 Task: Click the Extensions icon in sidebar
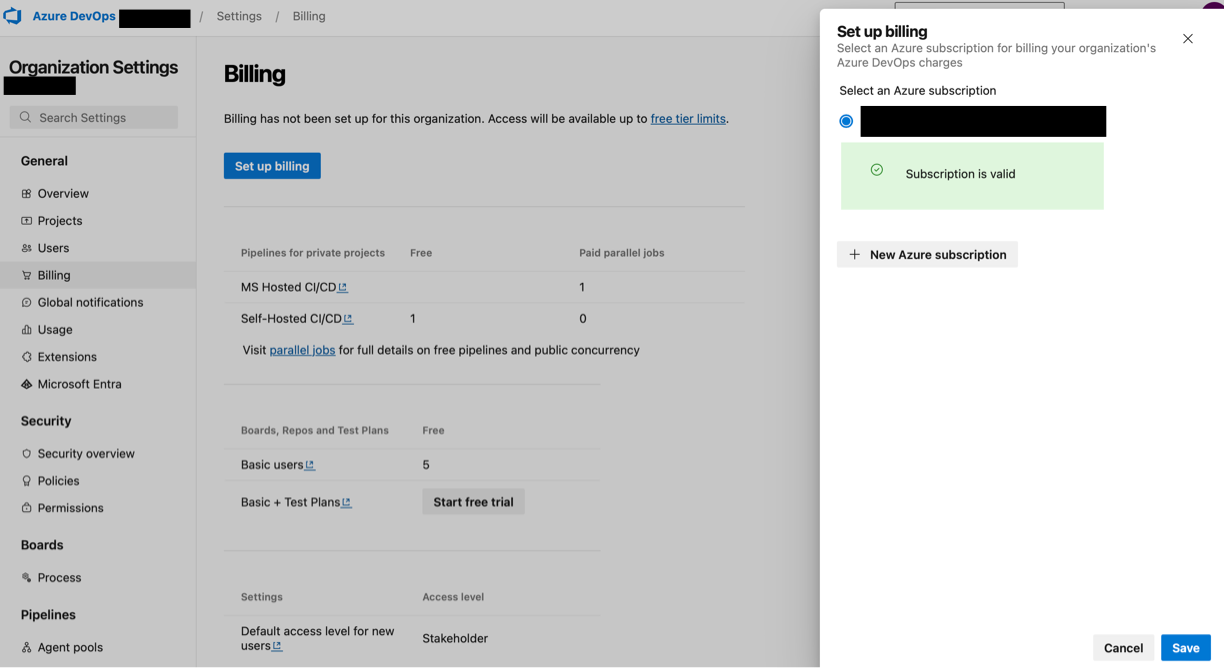tap(27, 356)
